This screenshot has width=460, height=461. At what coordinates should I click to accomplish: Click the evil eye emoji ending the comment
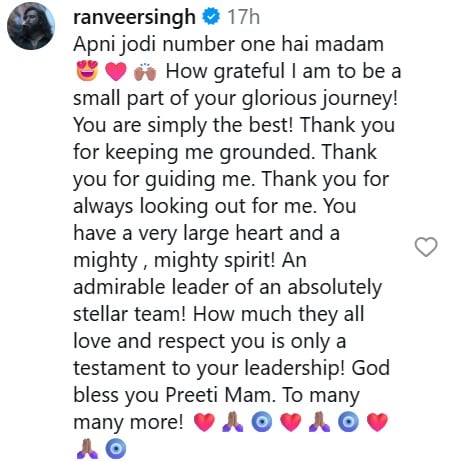(116, 449)
